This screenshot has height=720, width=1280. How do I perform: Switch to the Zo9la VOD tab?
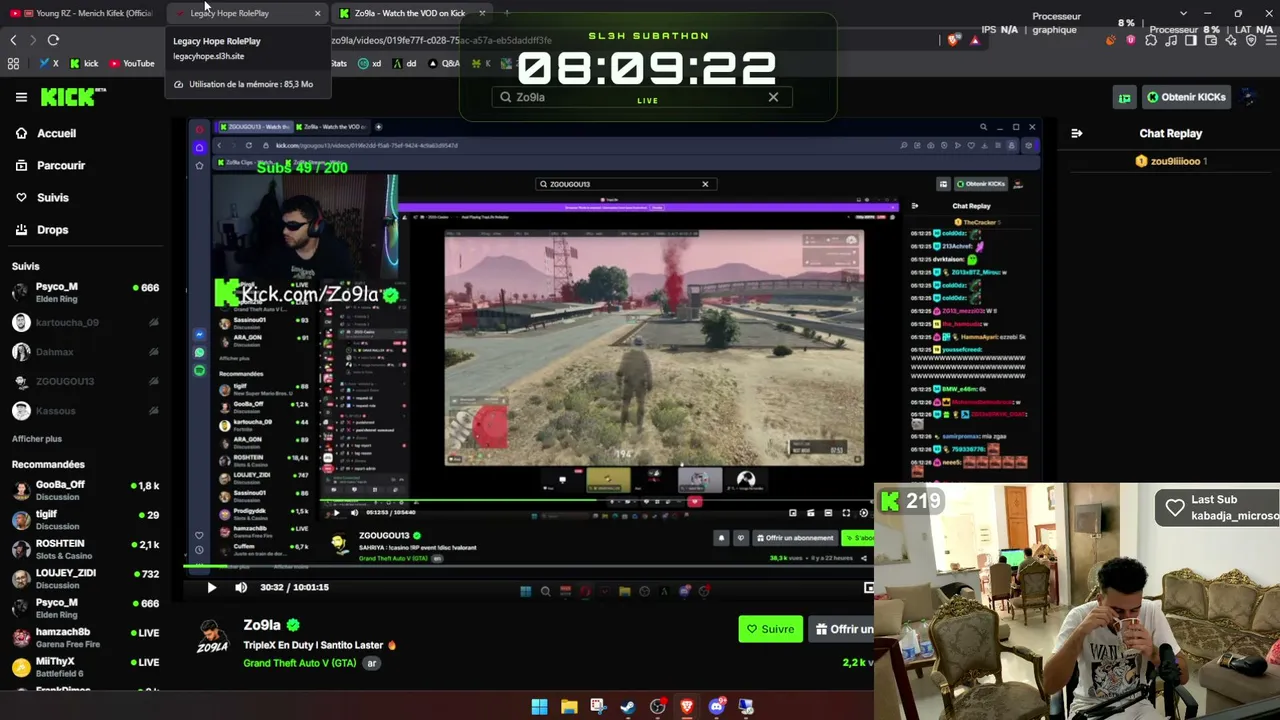[410, 13]
